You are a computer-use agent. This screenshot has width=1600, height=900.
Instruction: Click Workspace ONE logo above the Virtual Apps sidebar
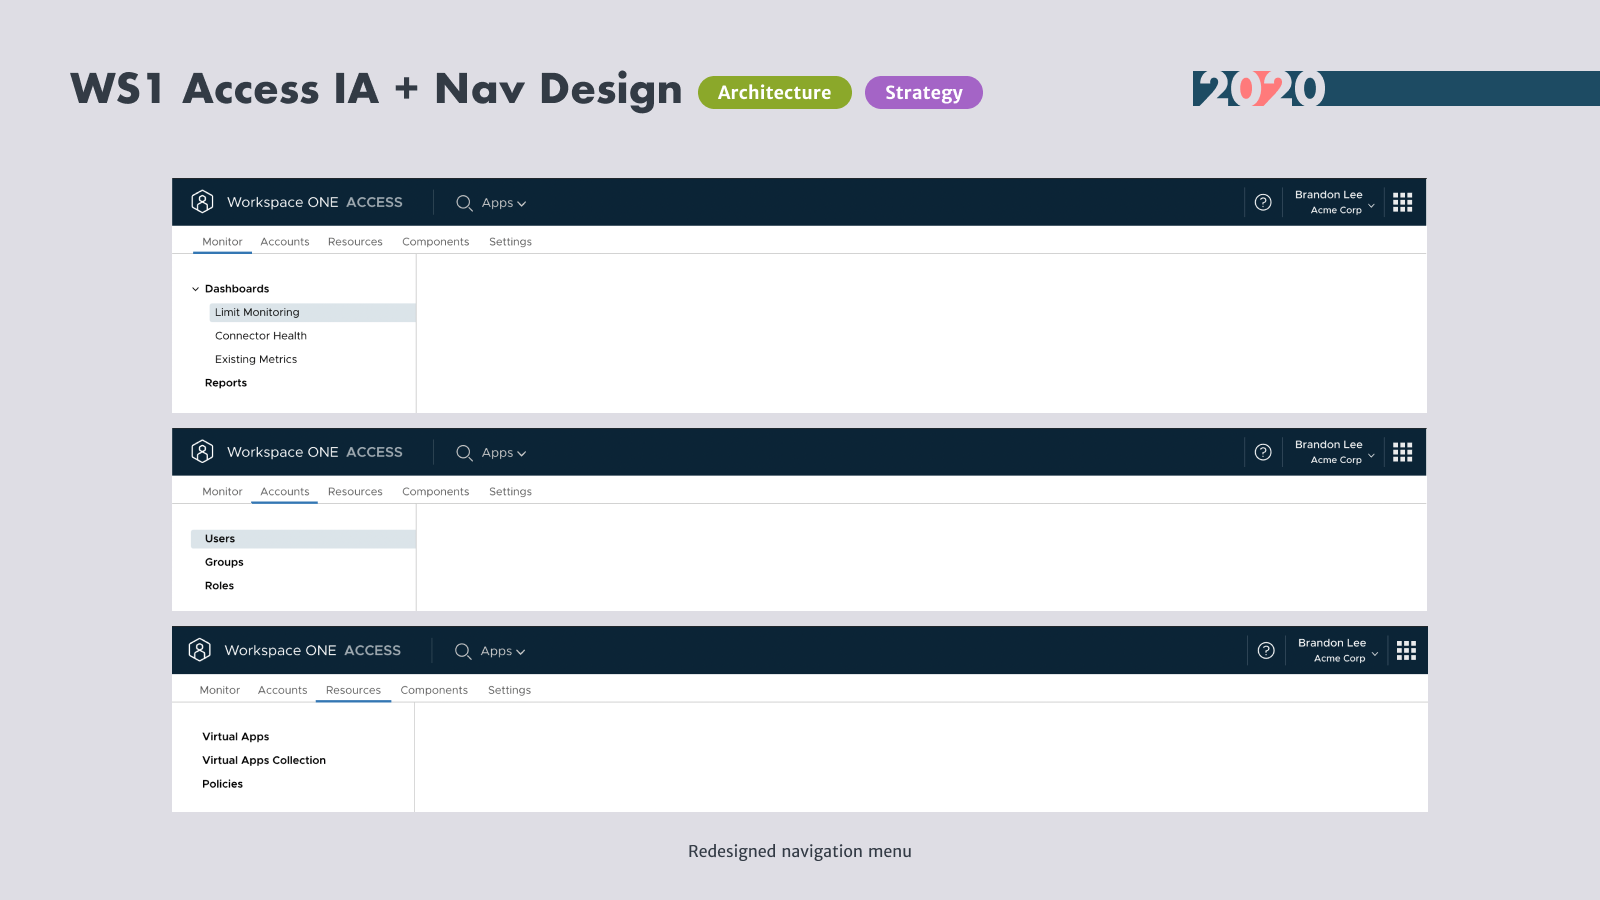pos(200,650)
